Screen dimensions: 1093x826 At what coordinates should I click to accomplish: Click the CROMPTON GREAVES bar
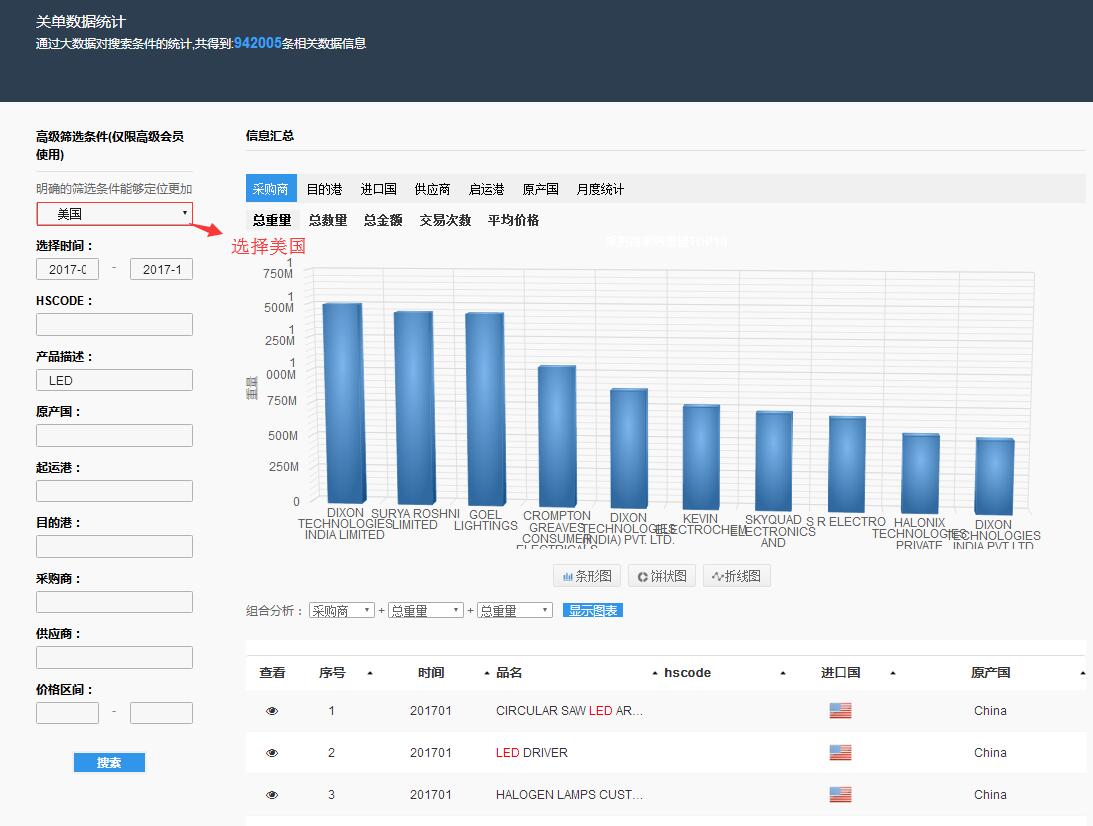coord(558,436)
